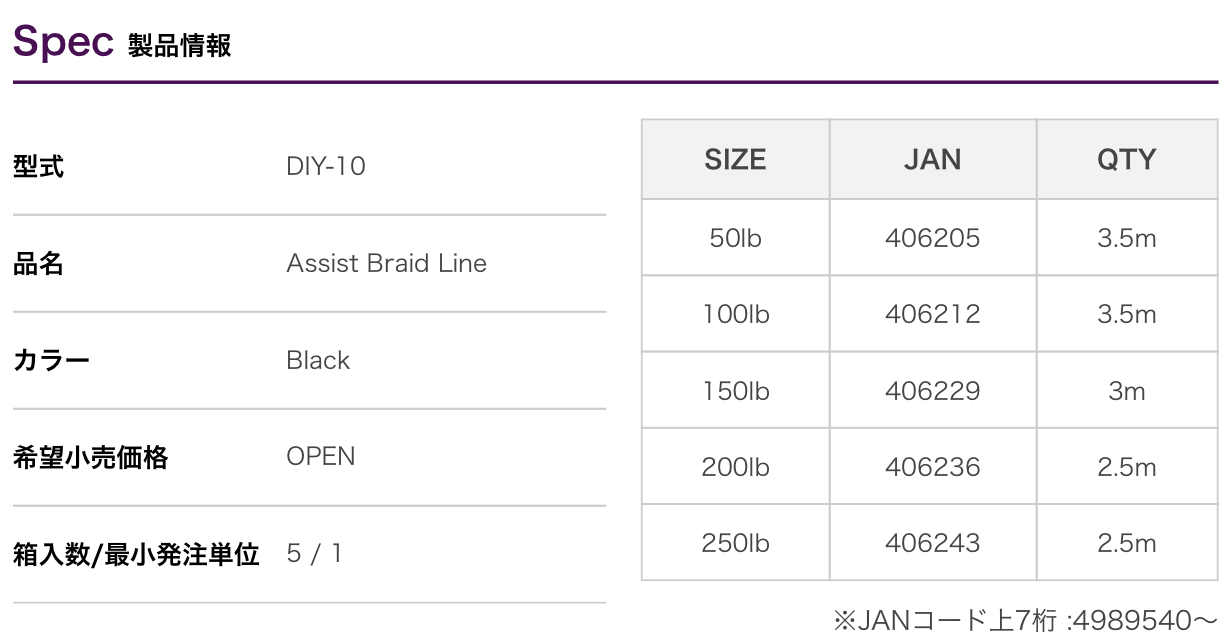Click the DIY-10 model value
1222x644 pixels.
pyautogui.click(x=326, y=166)
